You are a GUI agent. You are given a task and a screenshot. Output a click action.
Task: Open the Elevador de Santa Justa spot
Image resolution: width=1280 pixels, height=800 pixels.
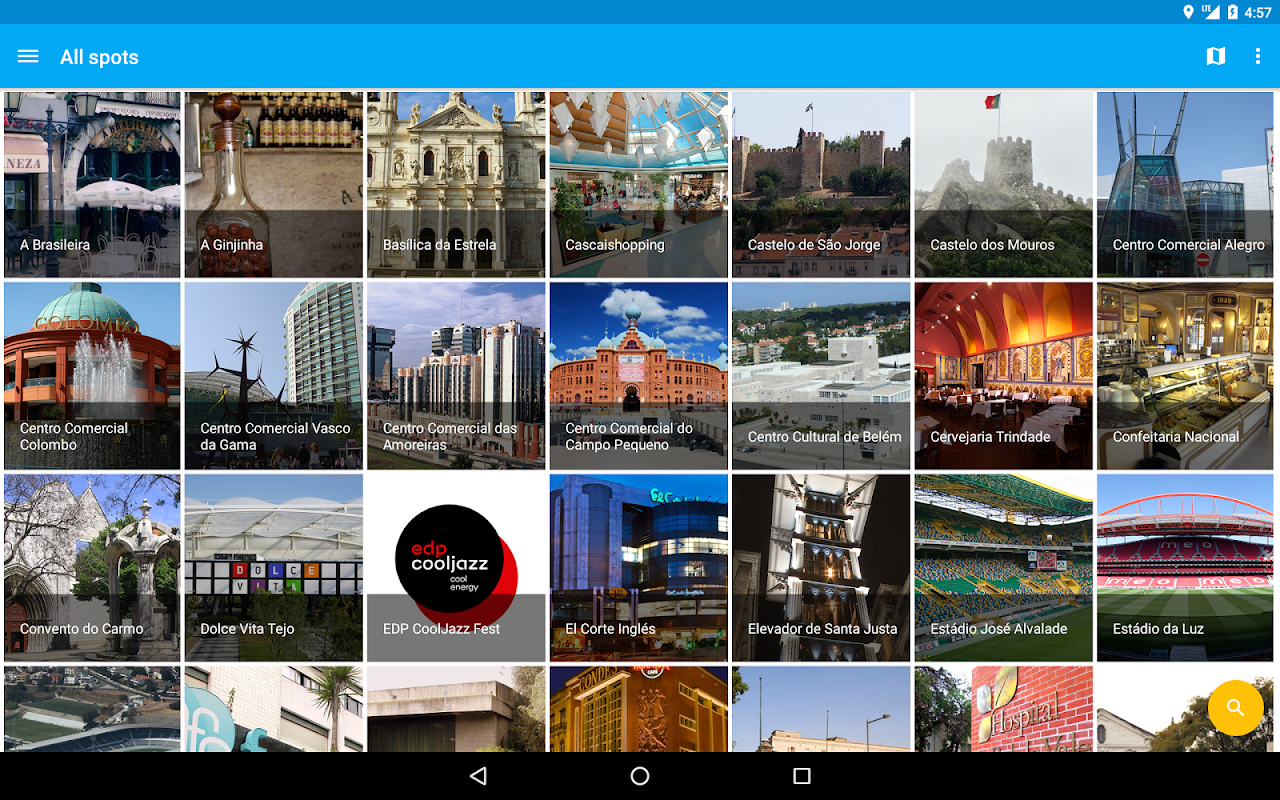(x=821, y=568)
